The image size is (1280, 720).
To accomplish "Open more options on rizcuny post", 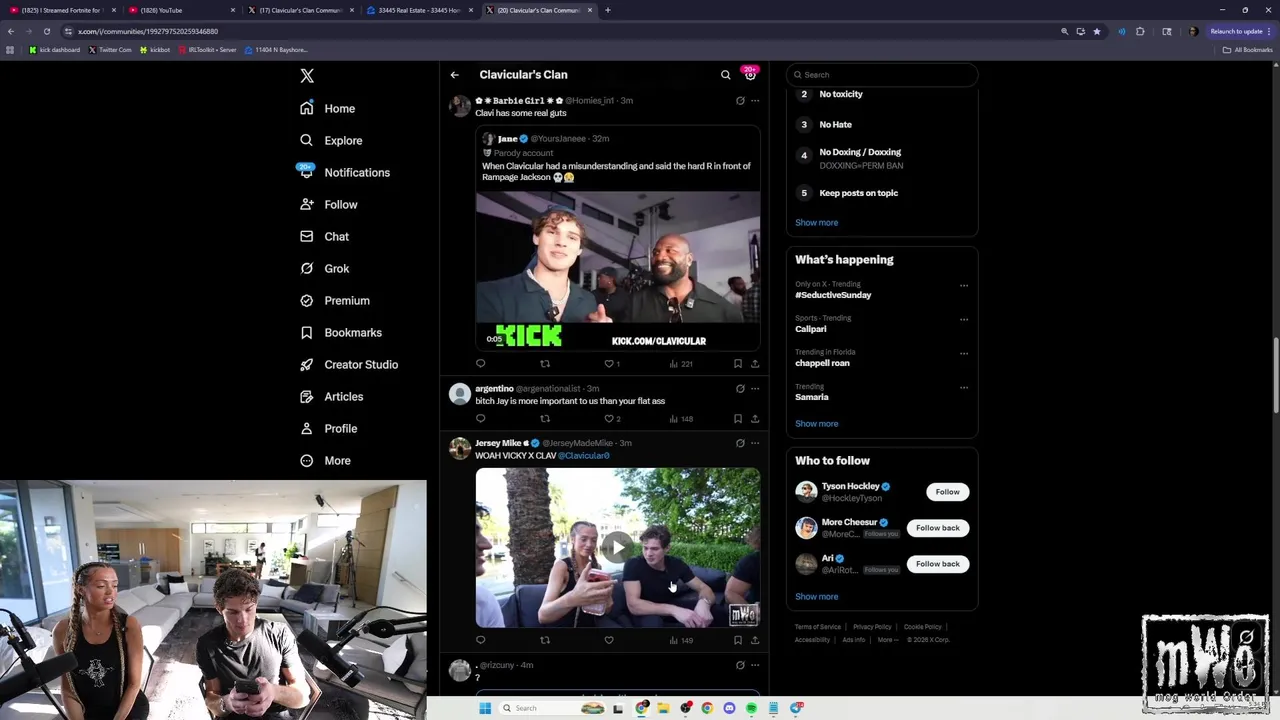I will 755,665.
